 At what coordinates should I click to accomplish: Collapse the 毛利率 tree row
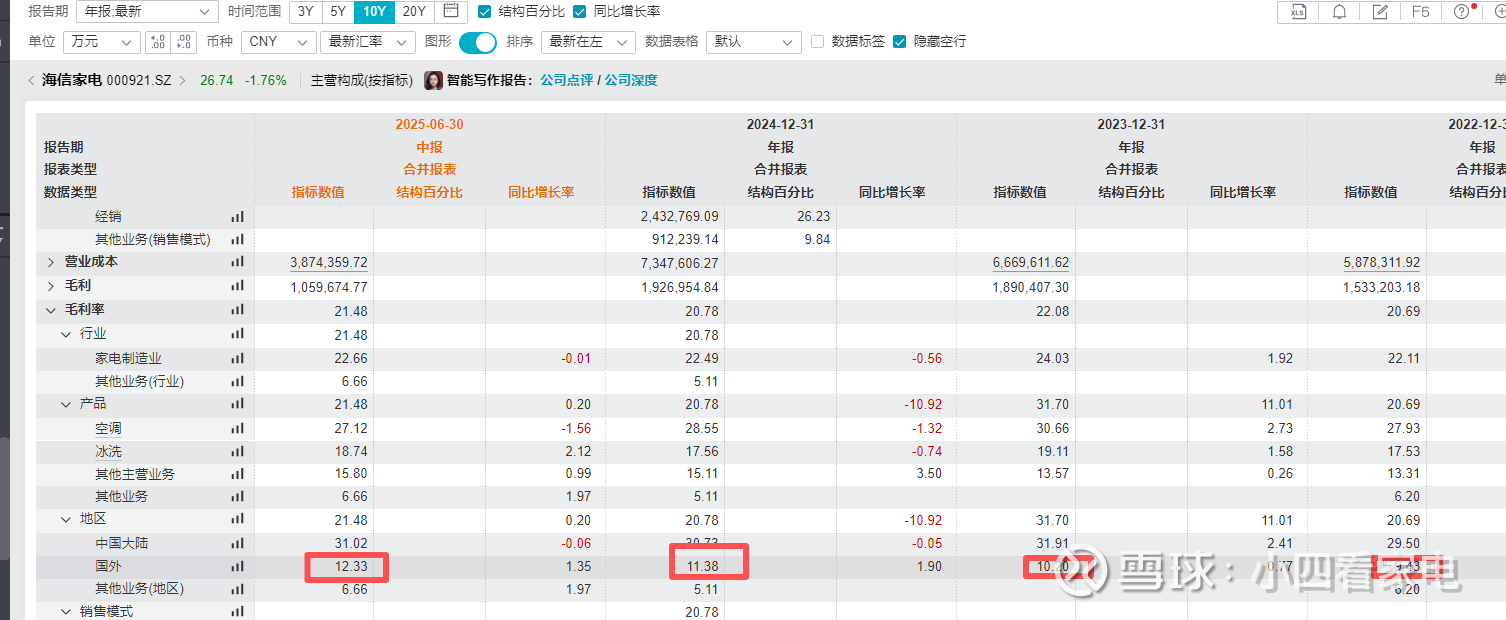point(51,311)
